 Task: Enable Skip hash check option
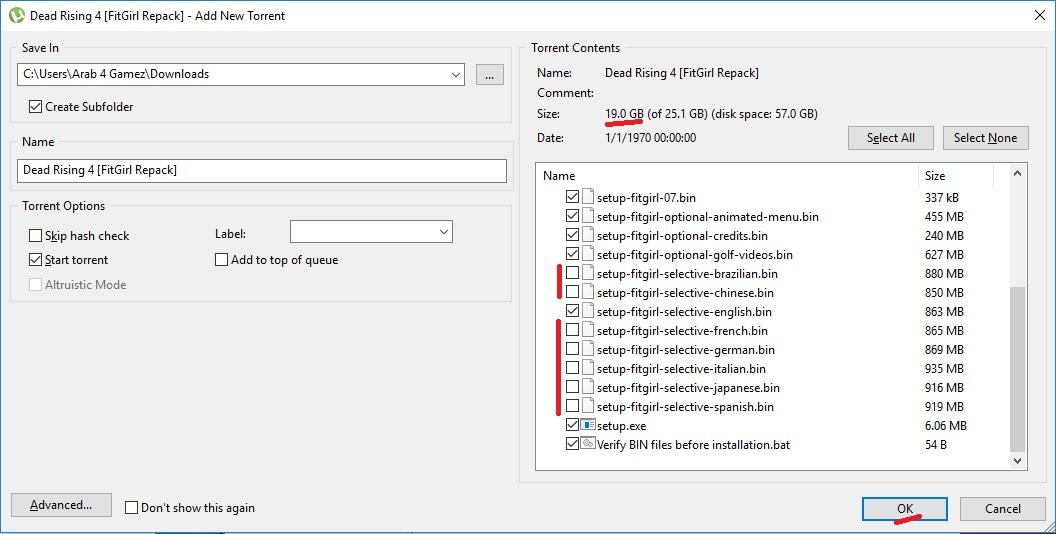click(36, 236)
